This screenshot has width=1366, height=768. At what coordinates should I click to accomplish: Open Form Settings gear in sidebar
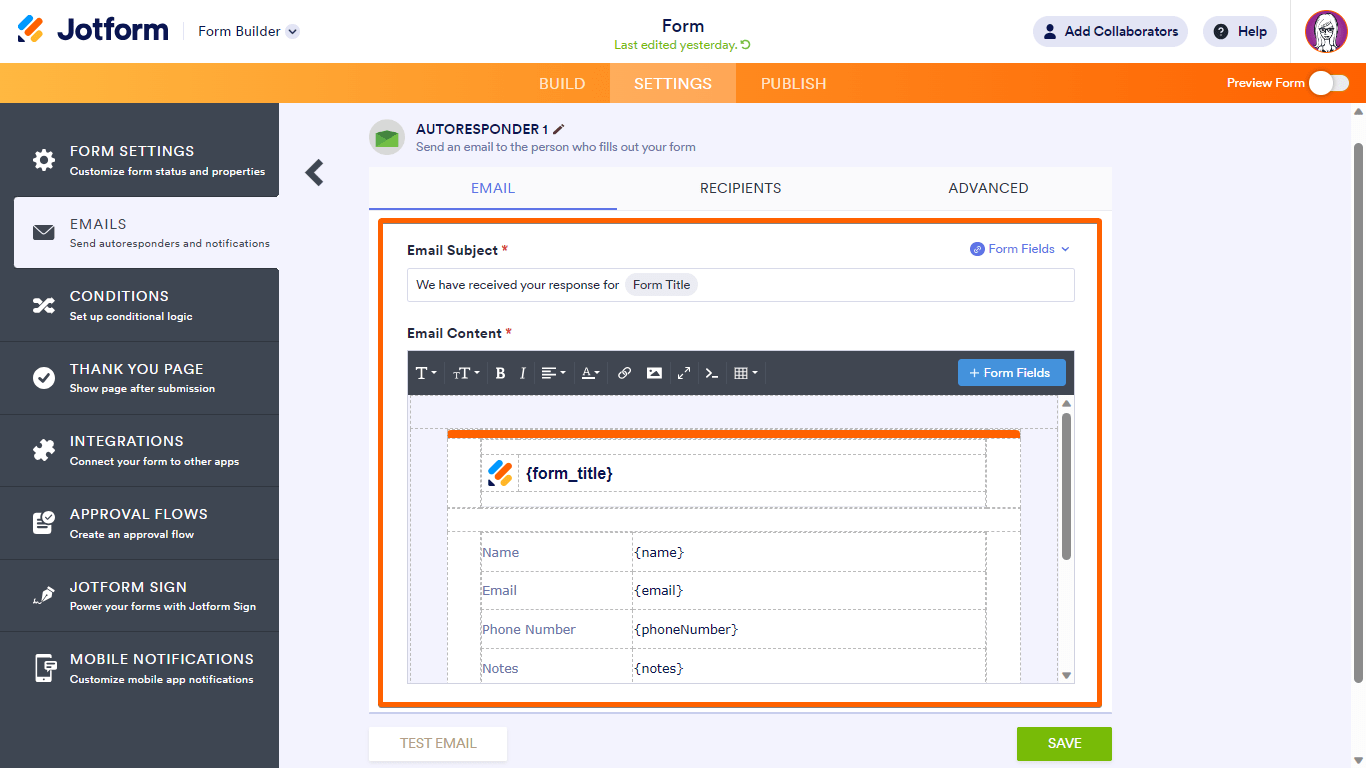pyautogui.click(x=44, y=160)
